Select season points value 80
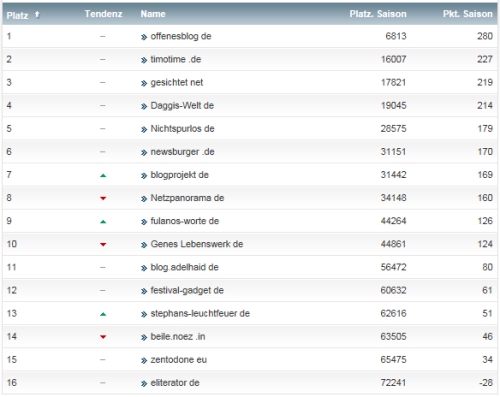This screenshot has height=397, width=500. point(488,267)
